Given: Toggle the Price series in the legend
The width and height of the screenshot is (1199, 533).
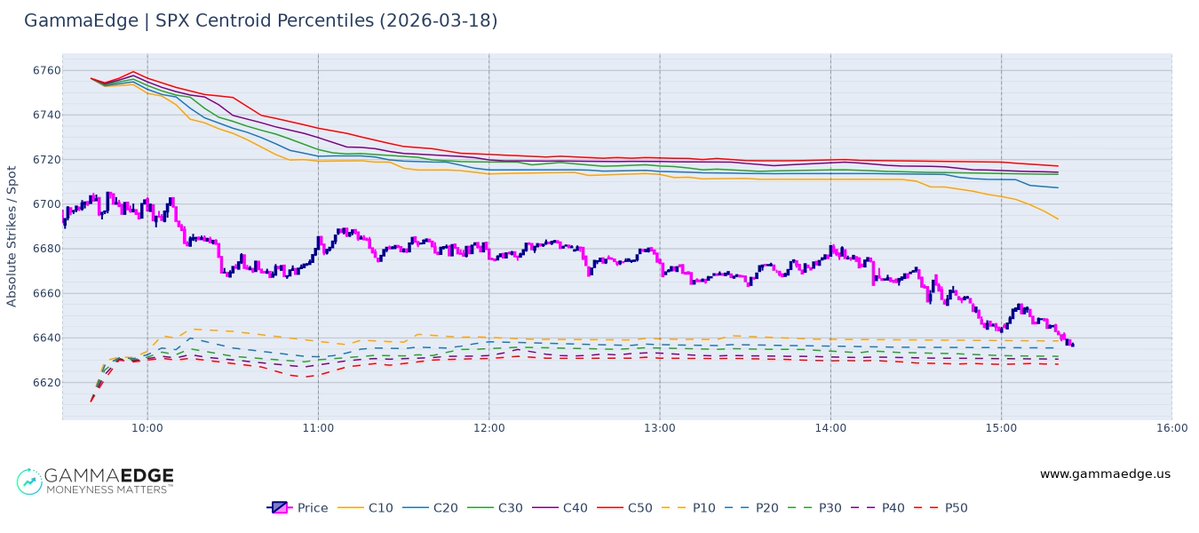Looking at the screenshot, I should tap(297, 508).
